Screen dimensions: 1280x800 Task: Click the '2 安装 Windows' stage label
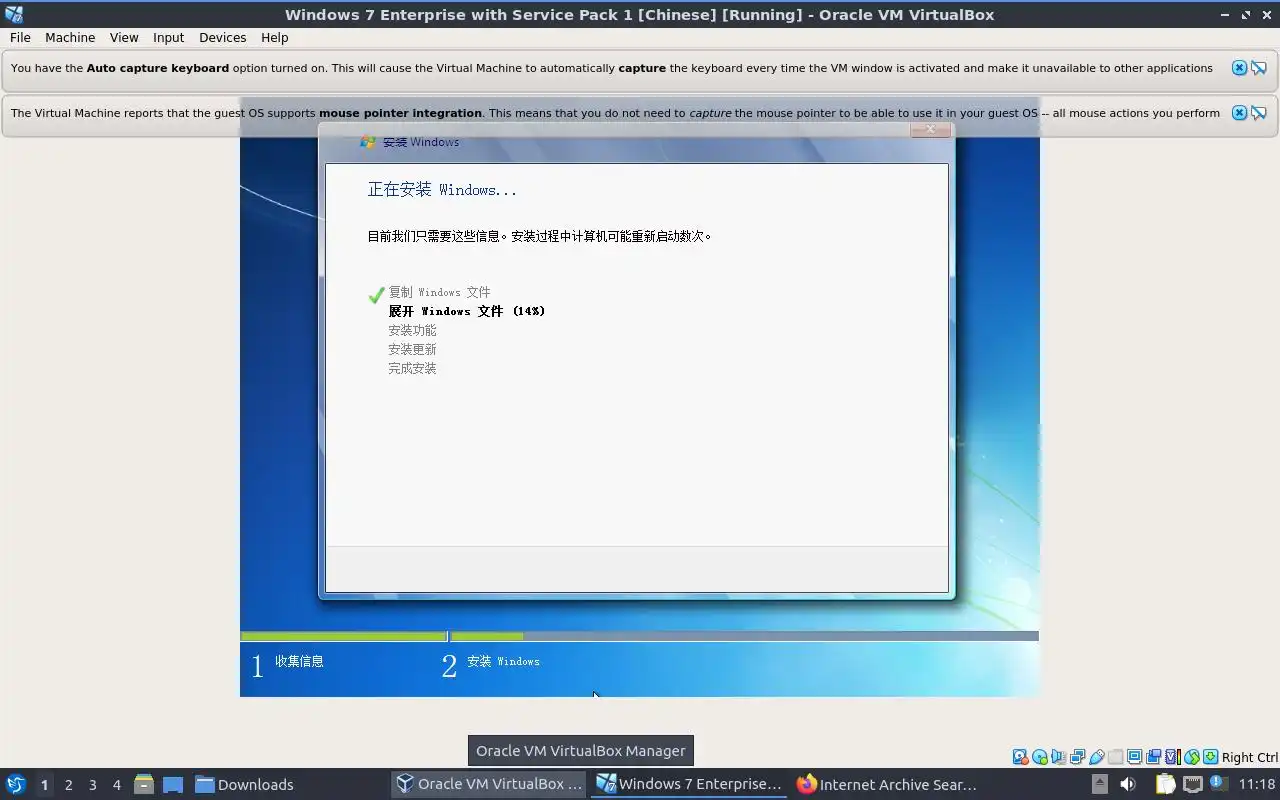click(490, 664)
